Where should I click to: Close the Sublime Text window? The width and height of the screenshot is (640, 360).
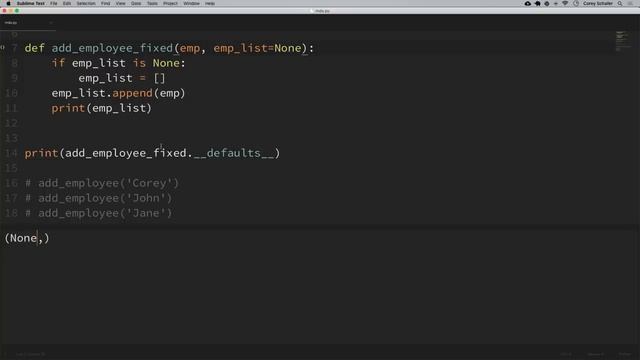4,11
